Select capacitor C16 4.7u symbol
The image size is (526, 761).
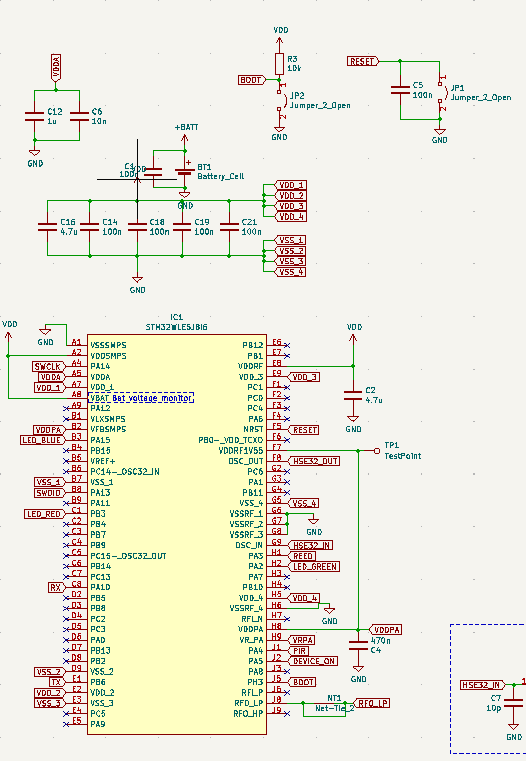click(48, 227)
